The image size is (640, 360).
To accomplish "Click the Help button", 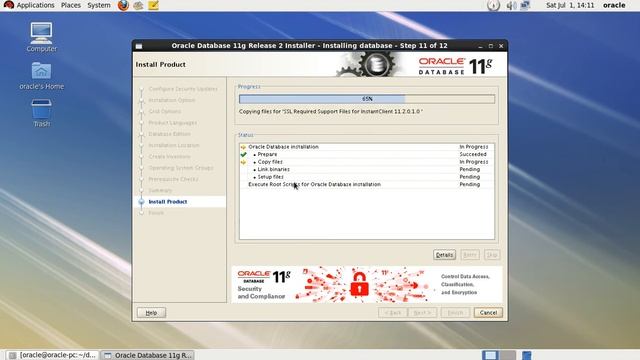I will 151,313.
